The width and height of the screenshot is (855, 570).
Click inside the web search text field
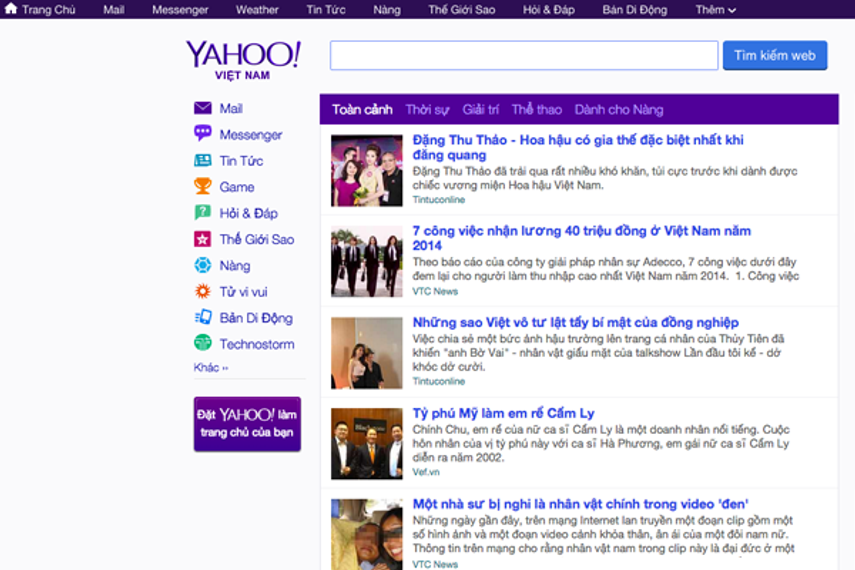(x=524, y=56)
